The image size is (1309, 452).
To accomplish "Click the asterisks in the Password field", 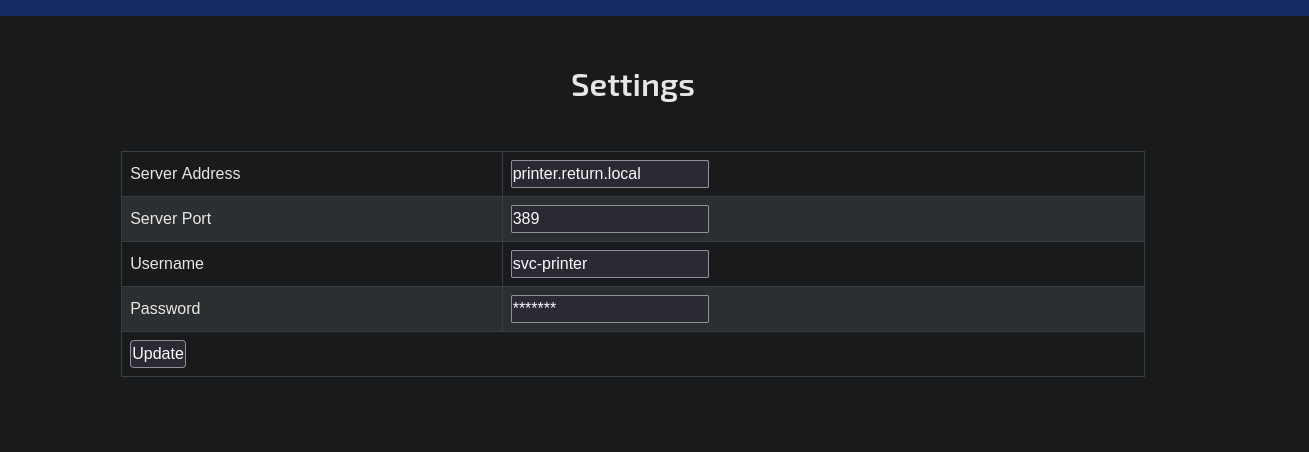I will pos(534,306).
